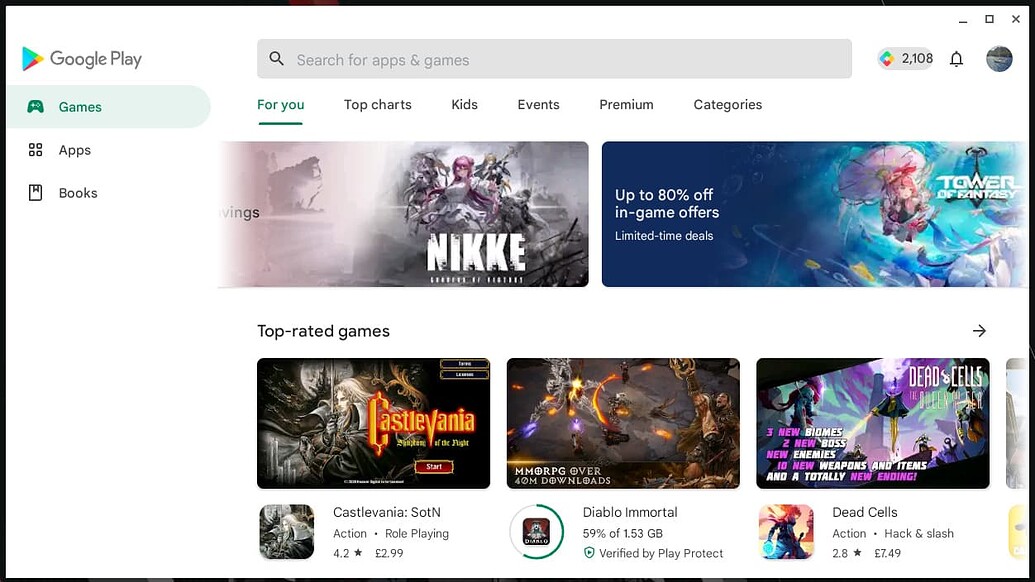Click the Play Points 2,108 badge
1035x582 pixels.
click(x=905, y=59)
